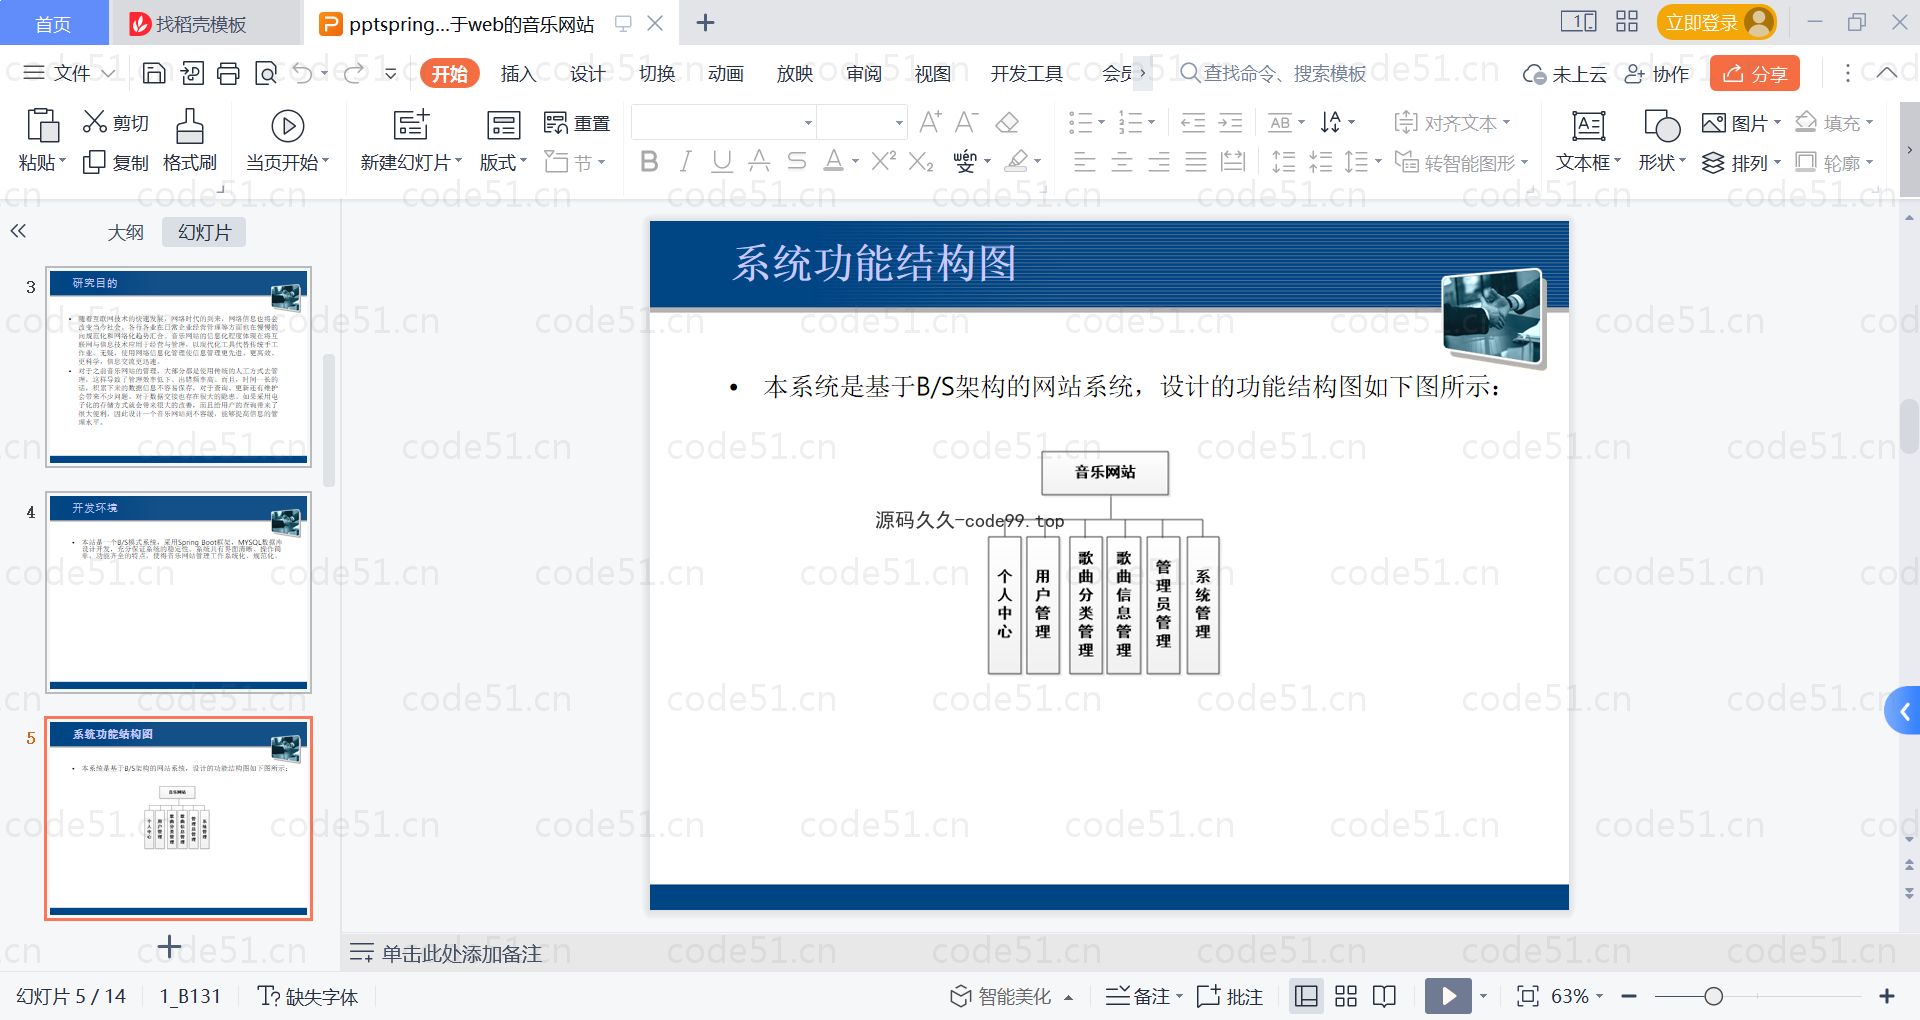Switch to slide sorter view
The width and height of the screenshot is (1920, 1020).
click(x=1346, y=996)
